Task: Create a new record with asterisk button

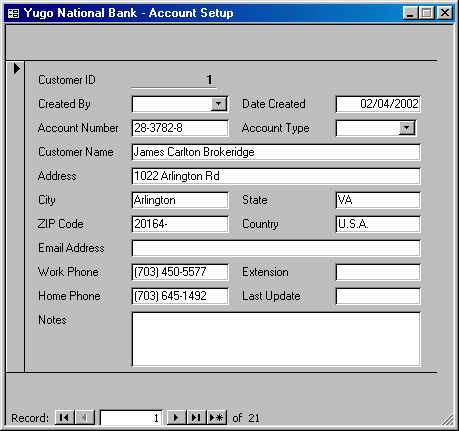Action: (x=217, y=417)
